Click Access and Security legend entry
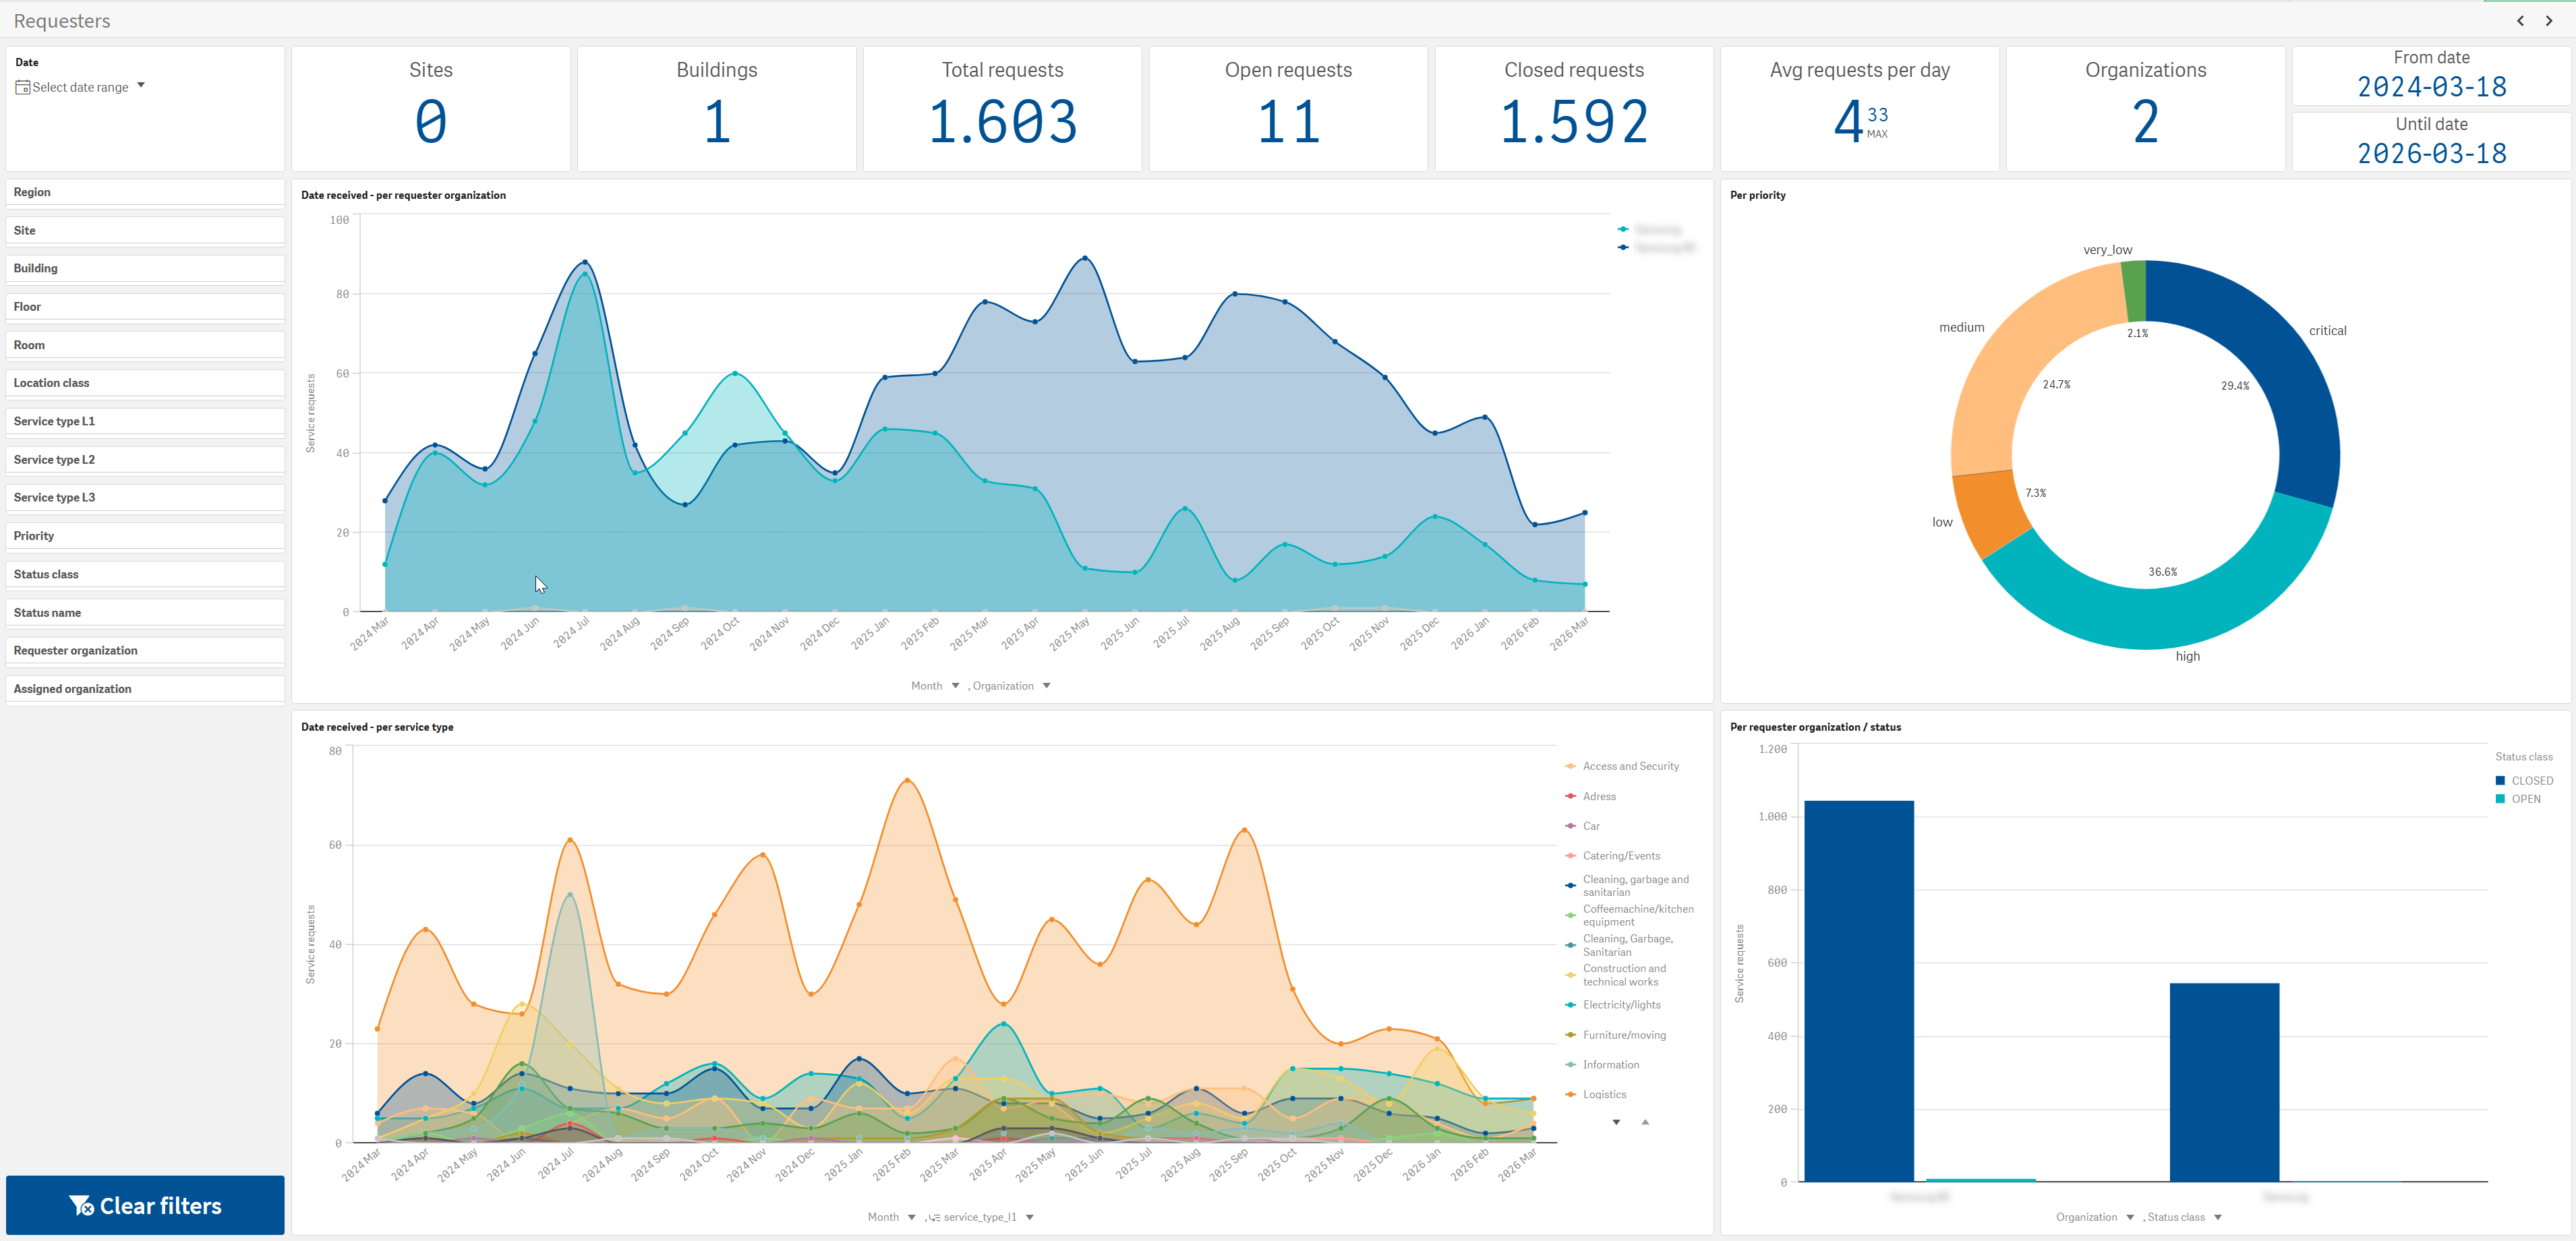Screen dimensions: 2576x1241 pos(1621,766)
